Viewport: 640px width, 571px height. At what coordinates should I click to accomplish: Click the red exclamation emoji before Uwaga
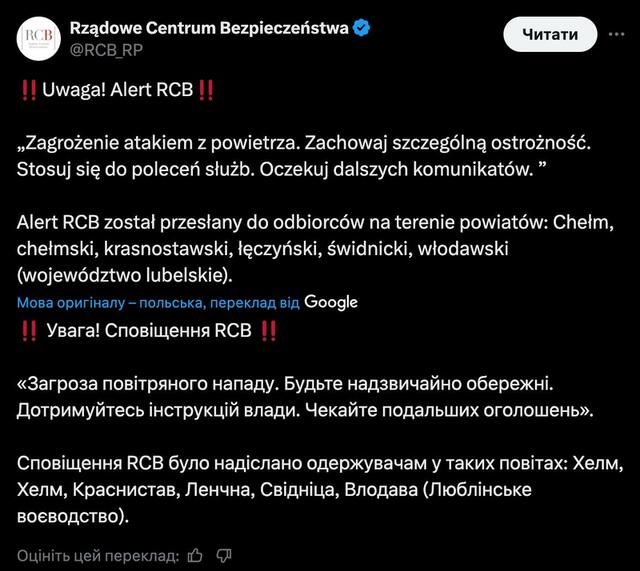[x=28, y=90]
